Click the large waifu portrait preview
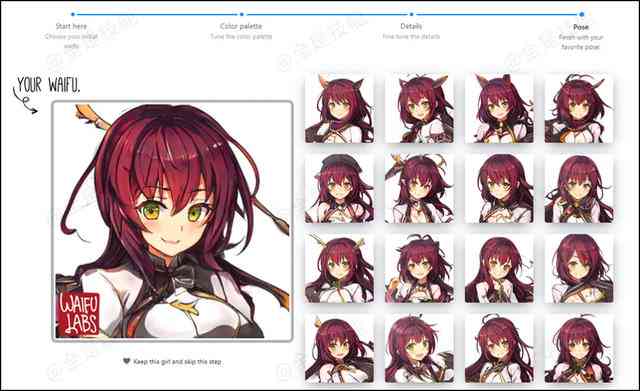This screenshot has height=391, width=640. 172,221
